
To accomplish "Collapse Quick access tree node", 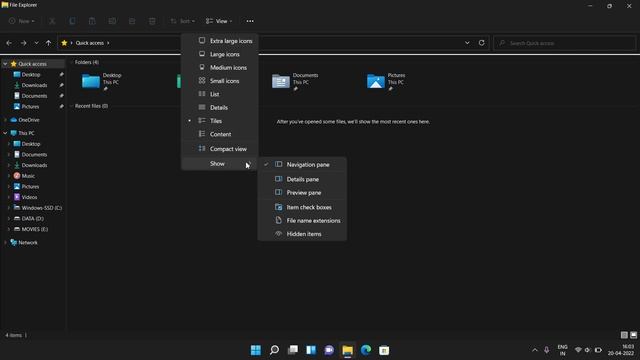I will coord(5,64).
